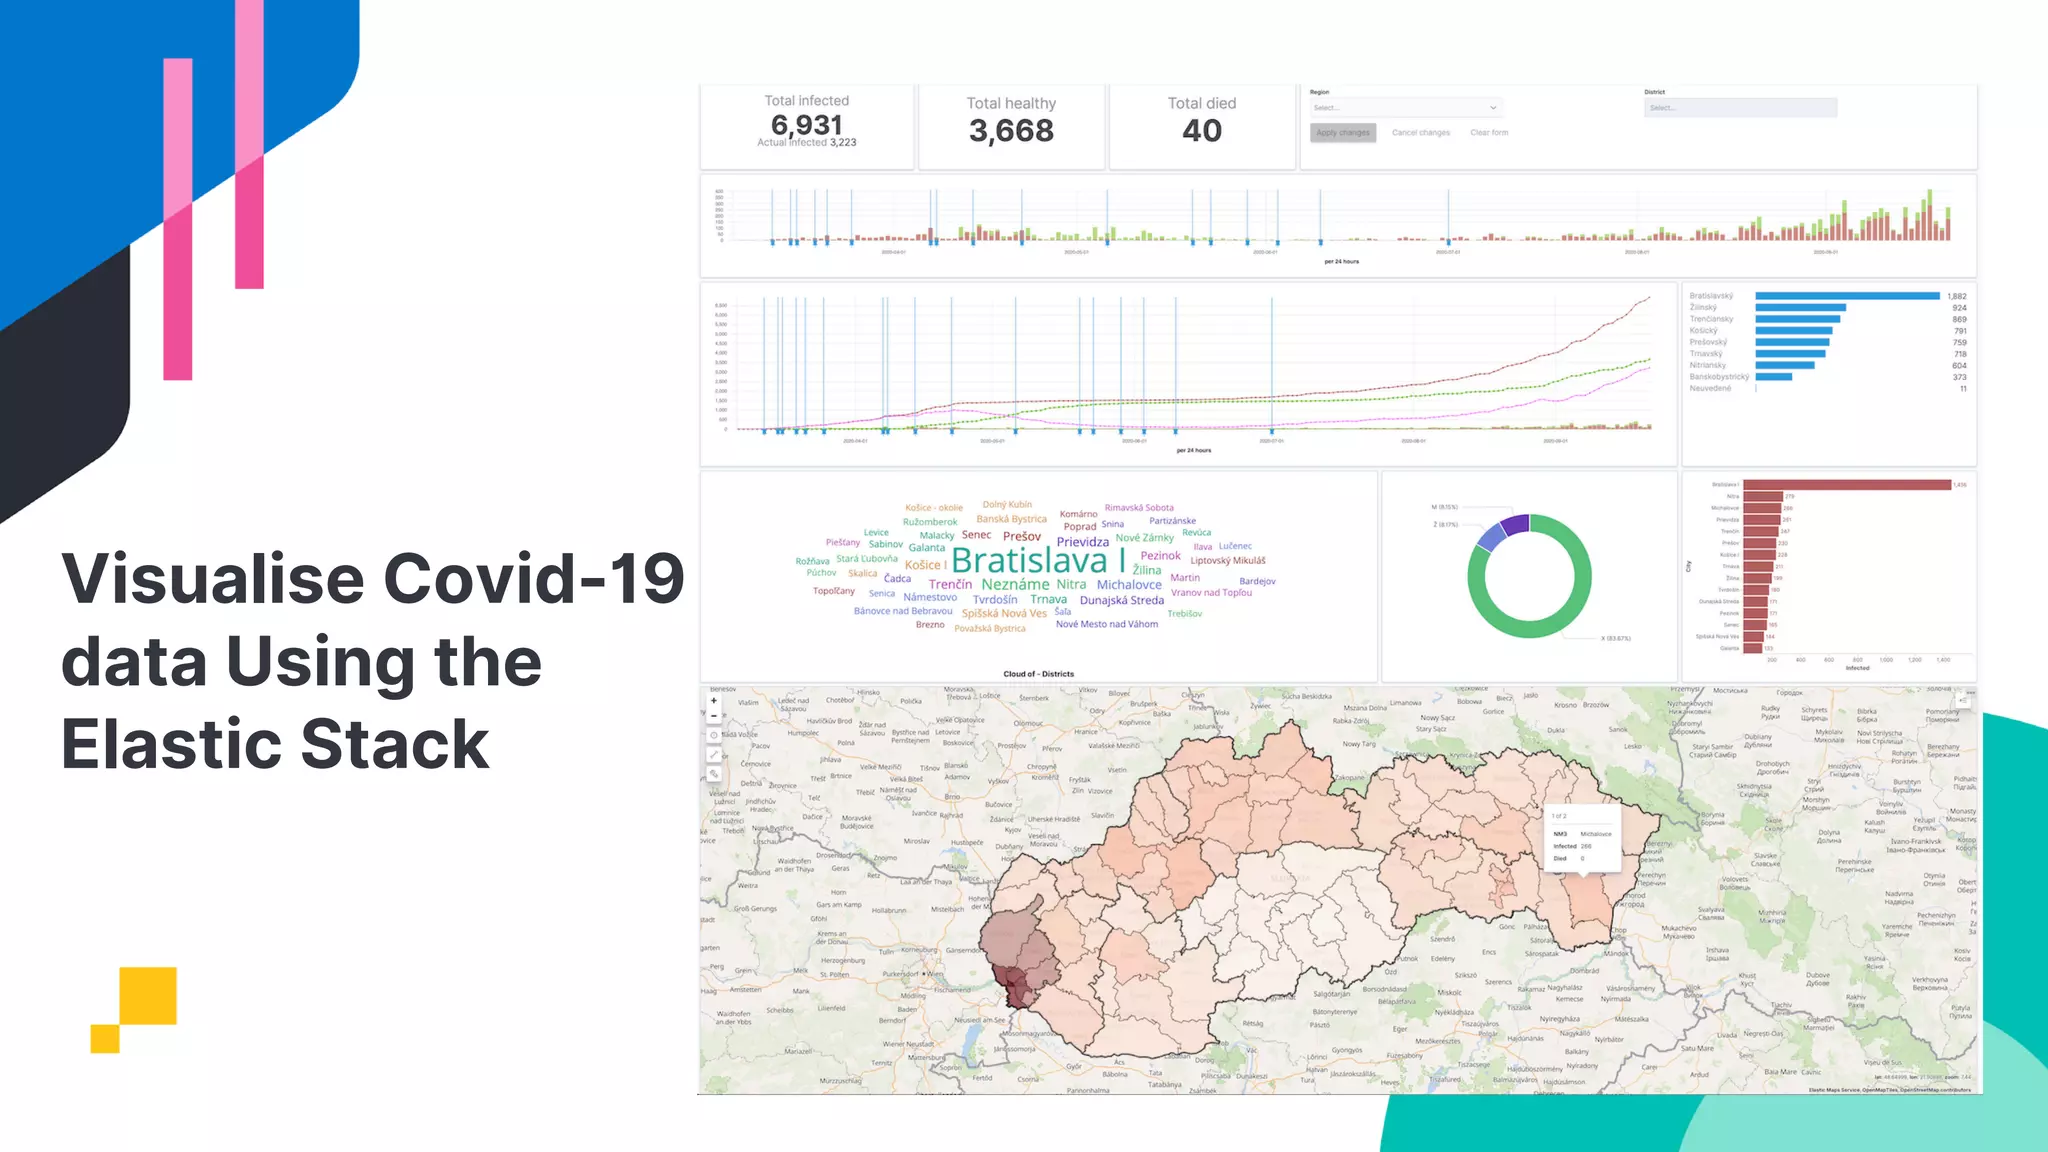Select Prievidza in the district tag cloud
The image size is (2048, 1152).
[x=1082, y=542]
